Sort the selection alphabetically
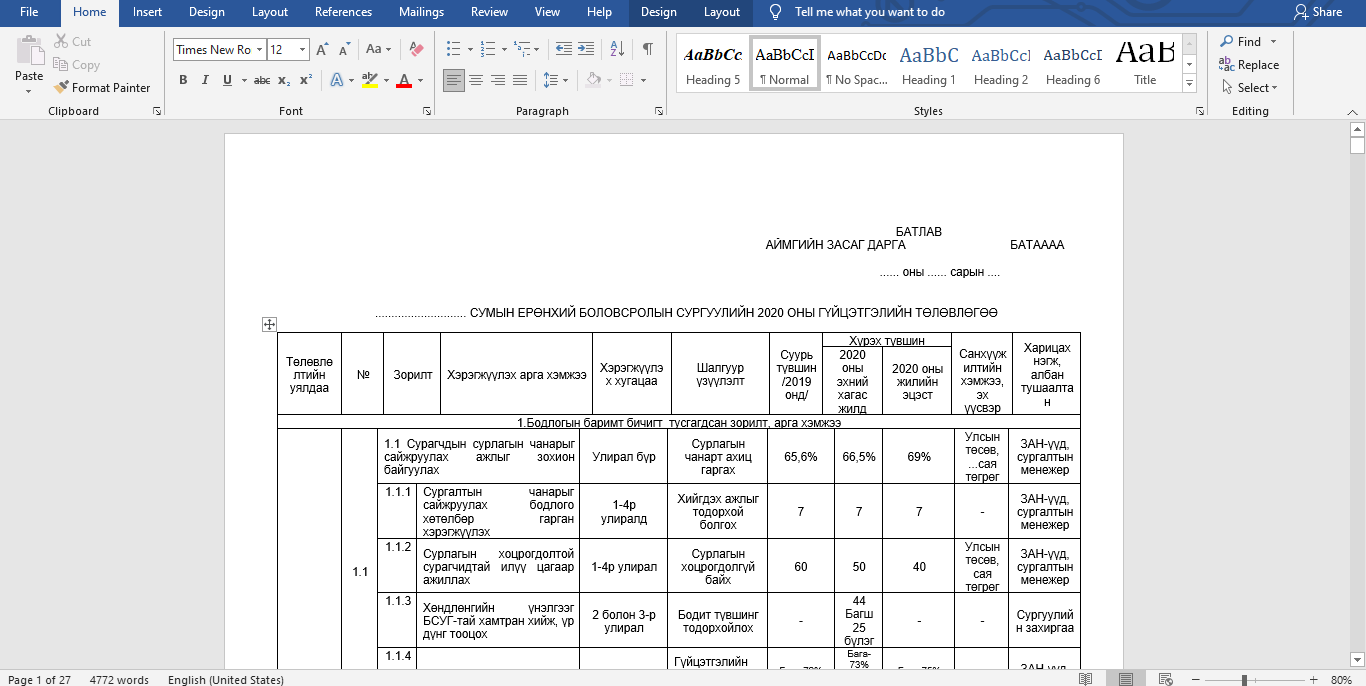Viewport: 1366px width, 686px height. 618,49
